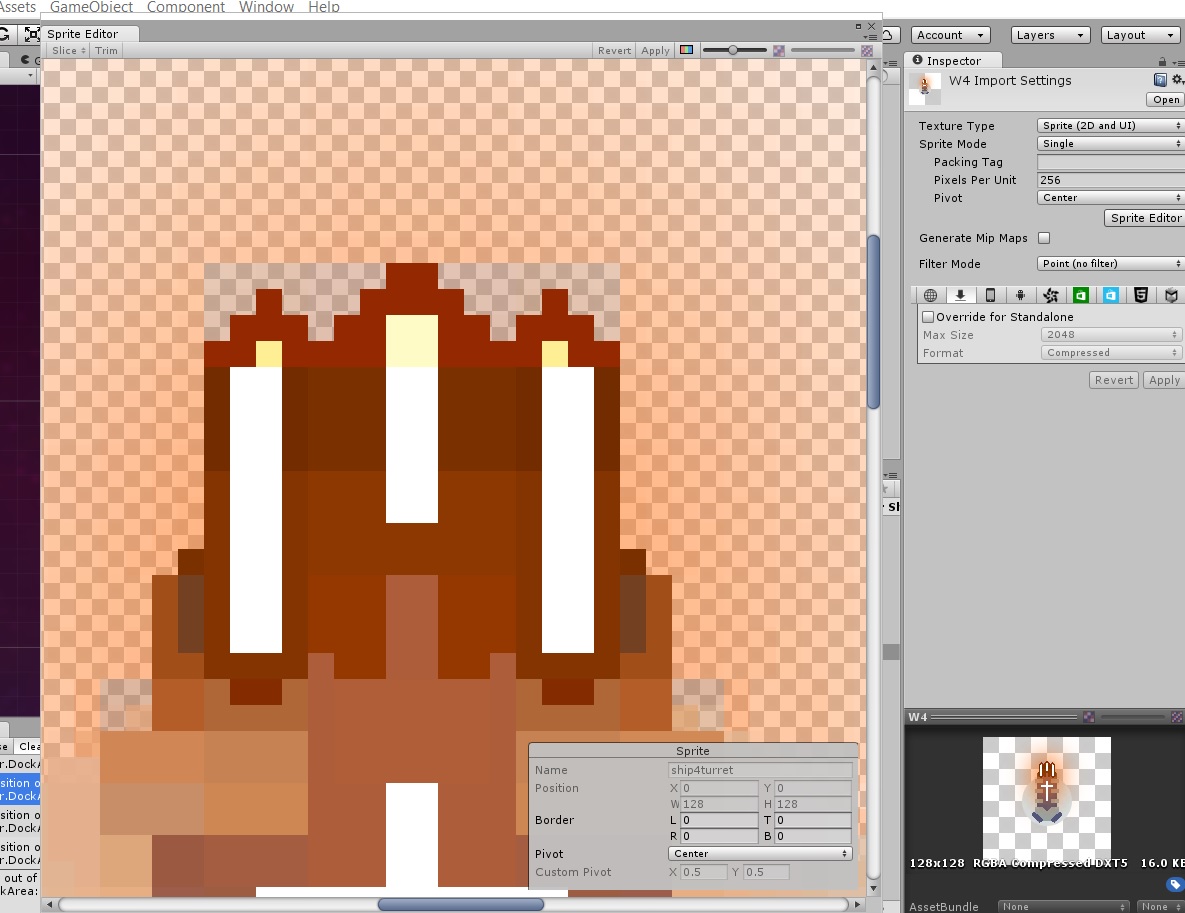Open the Pivot dropdown in the Sprite panel
1185x913 pixels.
[x=758, y=853]
